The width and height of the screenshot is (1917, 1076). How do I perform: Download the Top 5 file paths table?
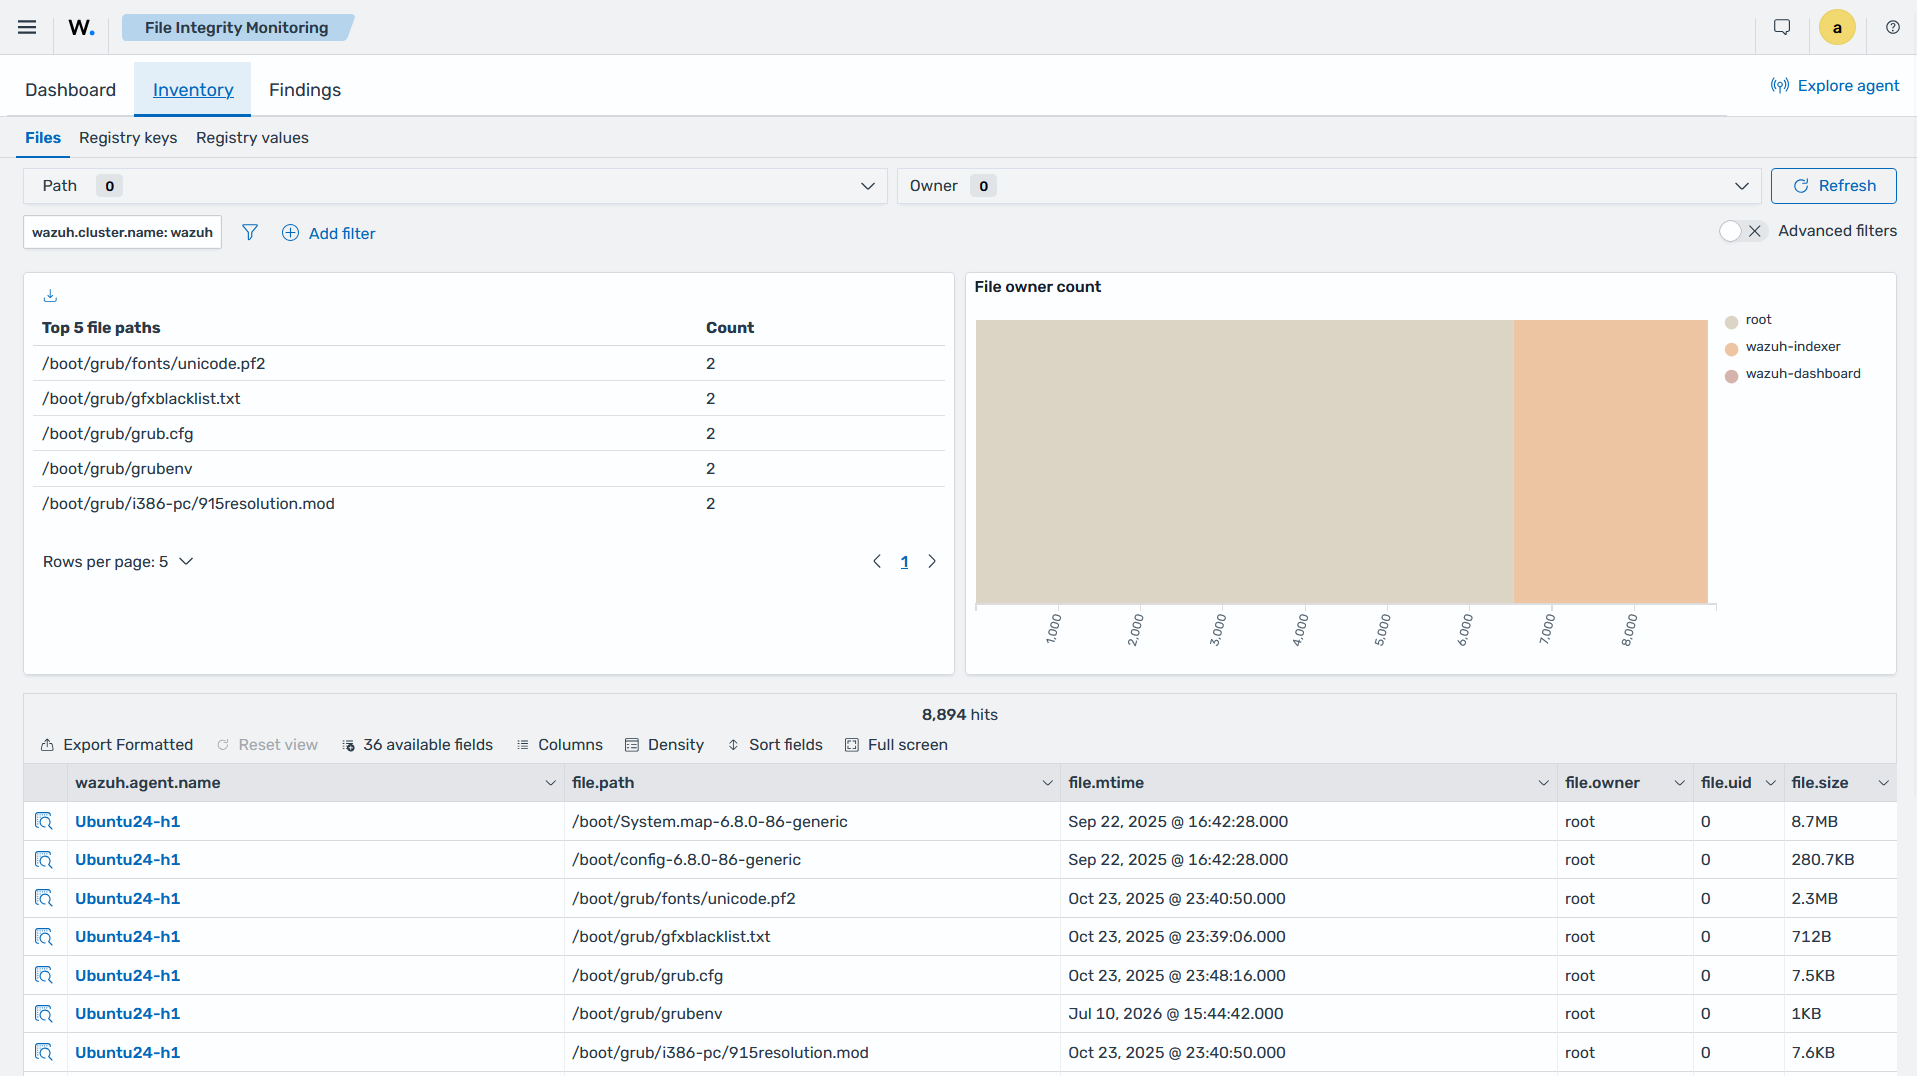click(x=50, y=295)
